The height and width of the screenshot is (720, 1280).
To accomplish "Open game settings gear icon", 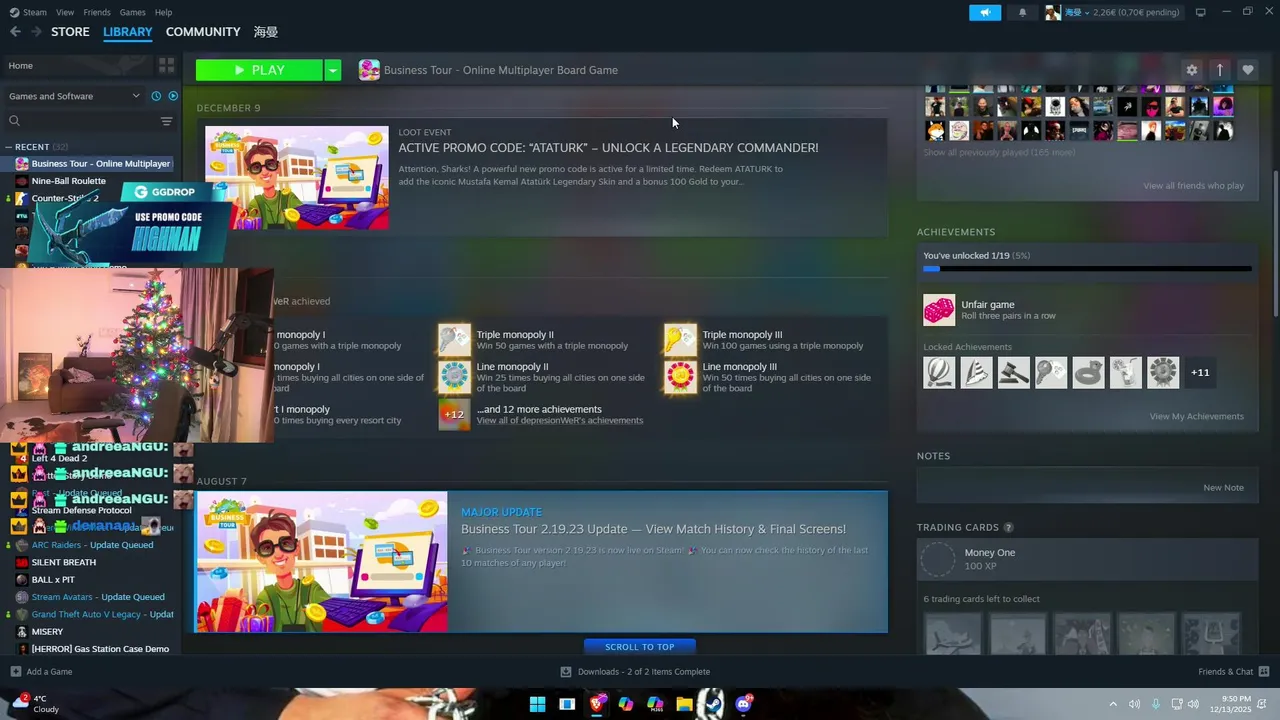I will pos(1191,70).
